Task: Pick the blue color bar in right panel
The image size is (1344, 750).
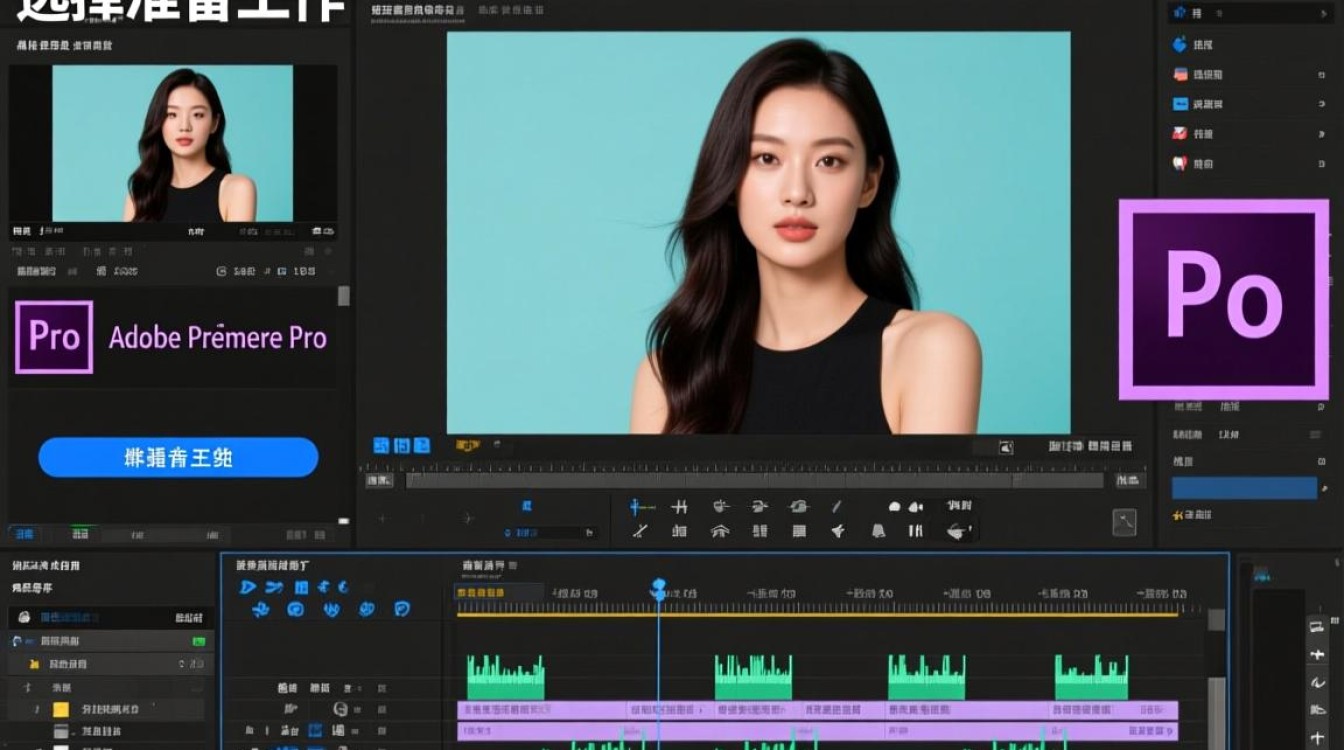Action: (1244, 487)
